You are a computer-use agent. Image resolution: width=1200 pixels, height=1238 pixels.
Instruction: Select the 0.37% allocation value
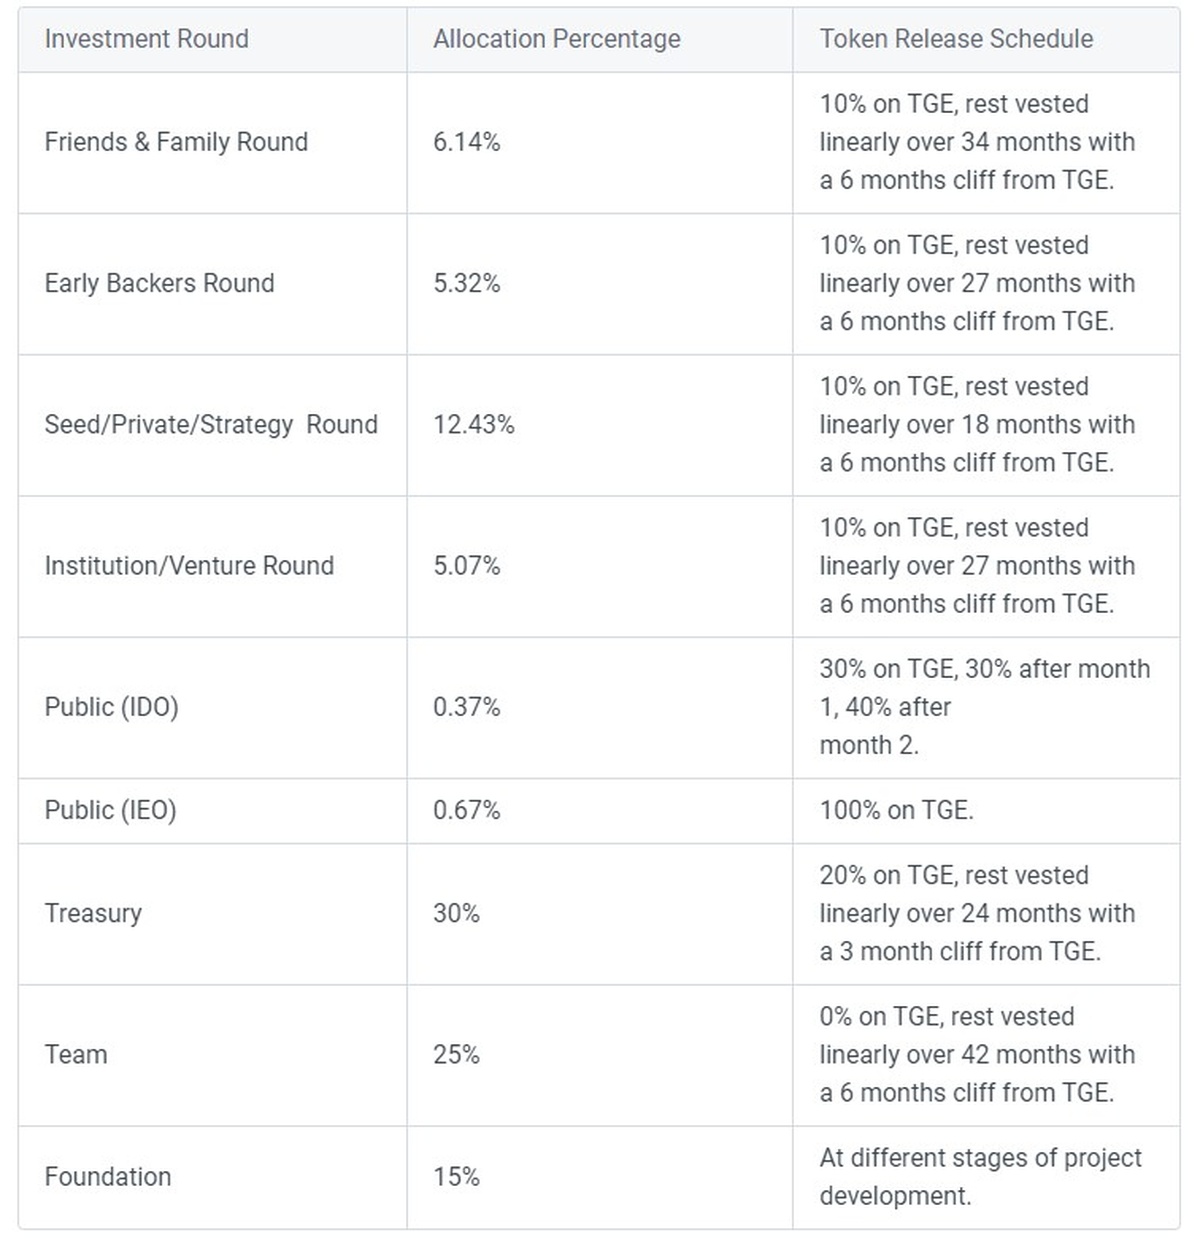(x=466, y=707)
